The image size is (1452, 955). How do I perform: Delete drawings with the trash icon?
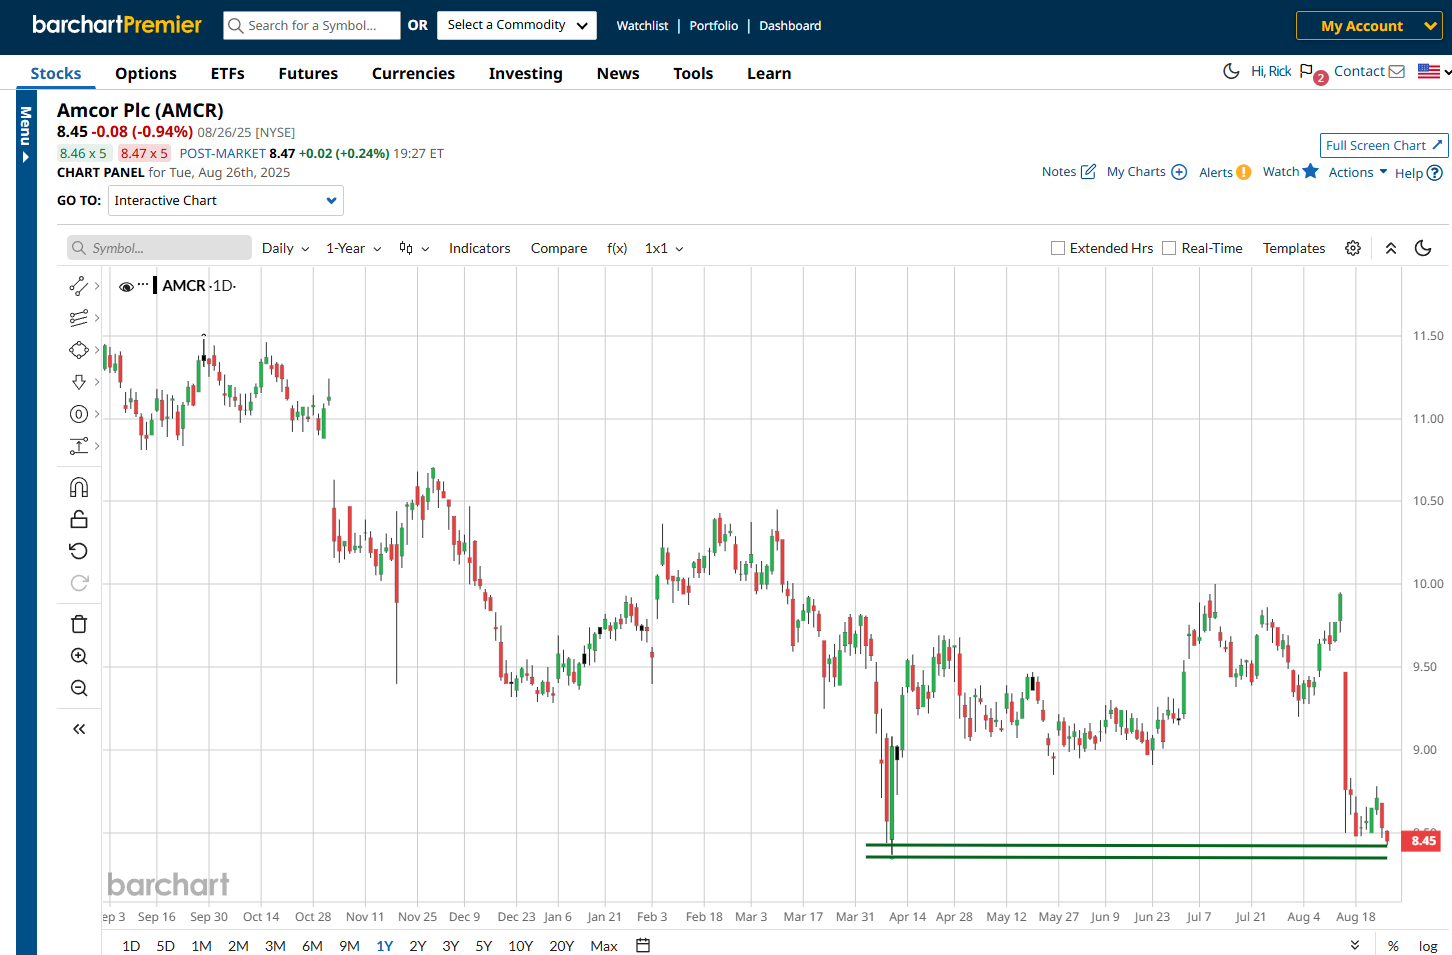pyautogui.click(x=79, y=624)
